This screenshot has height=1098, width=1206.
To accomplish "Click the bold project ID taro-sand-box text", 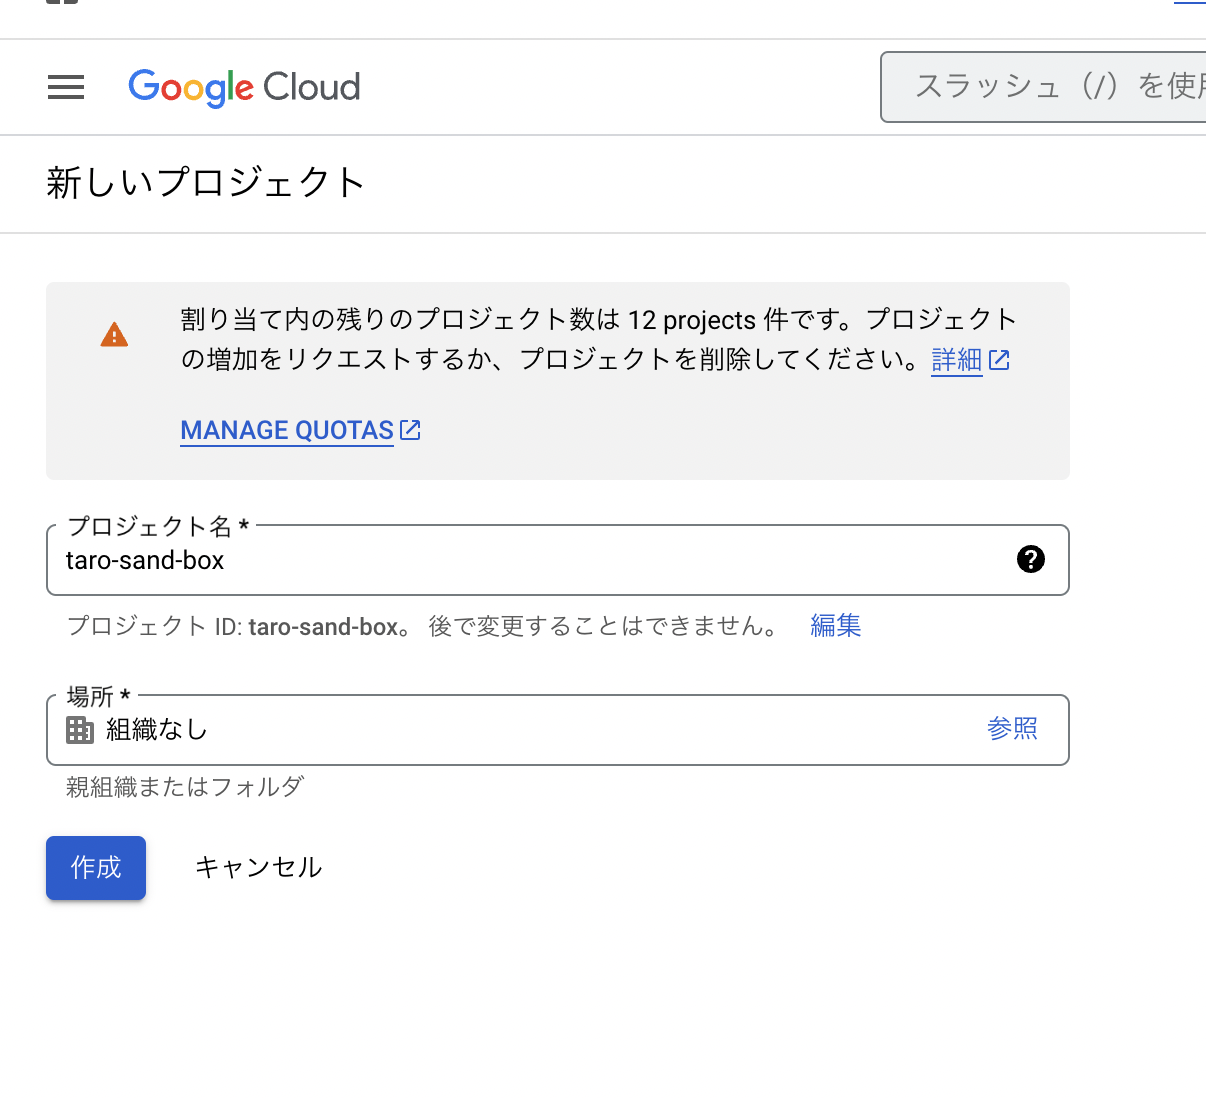I will (x=324, y=627).
